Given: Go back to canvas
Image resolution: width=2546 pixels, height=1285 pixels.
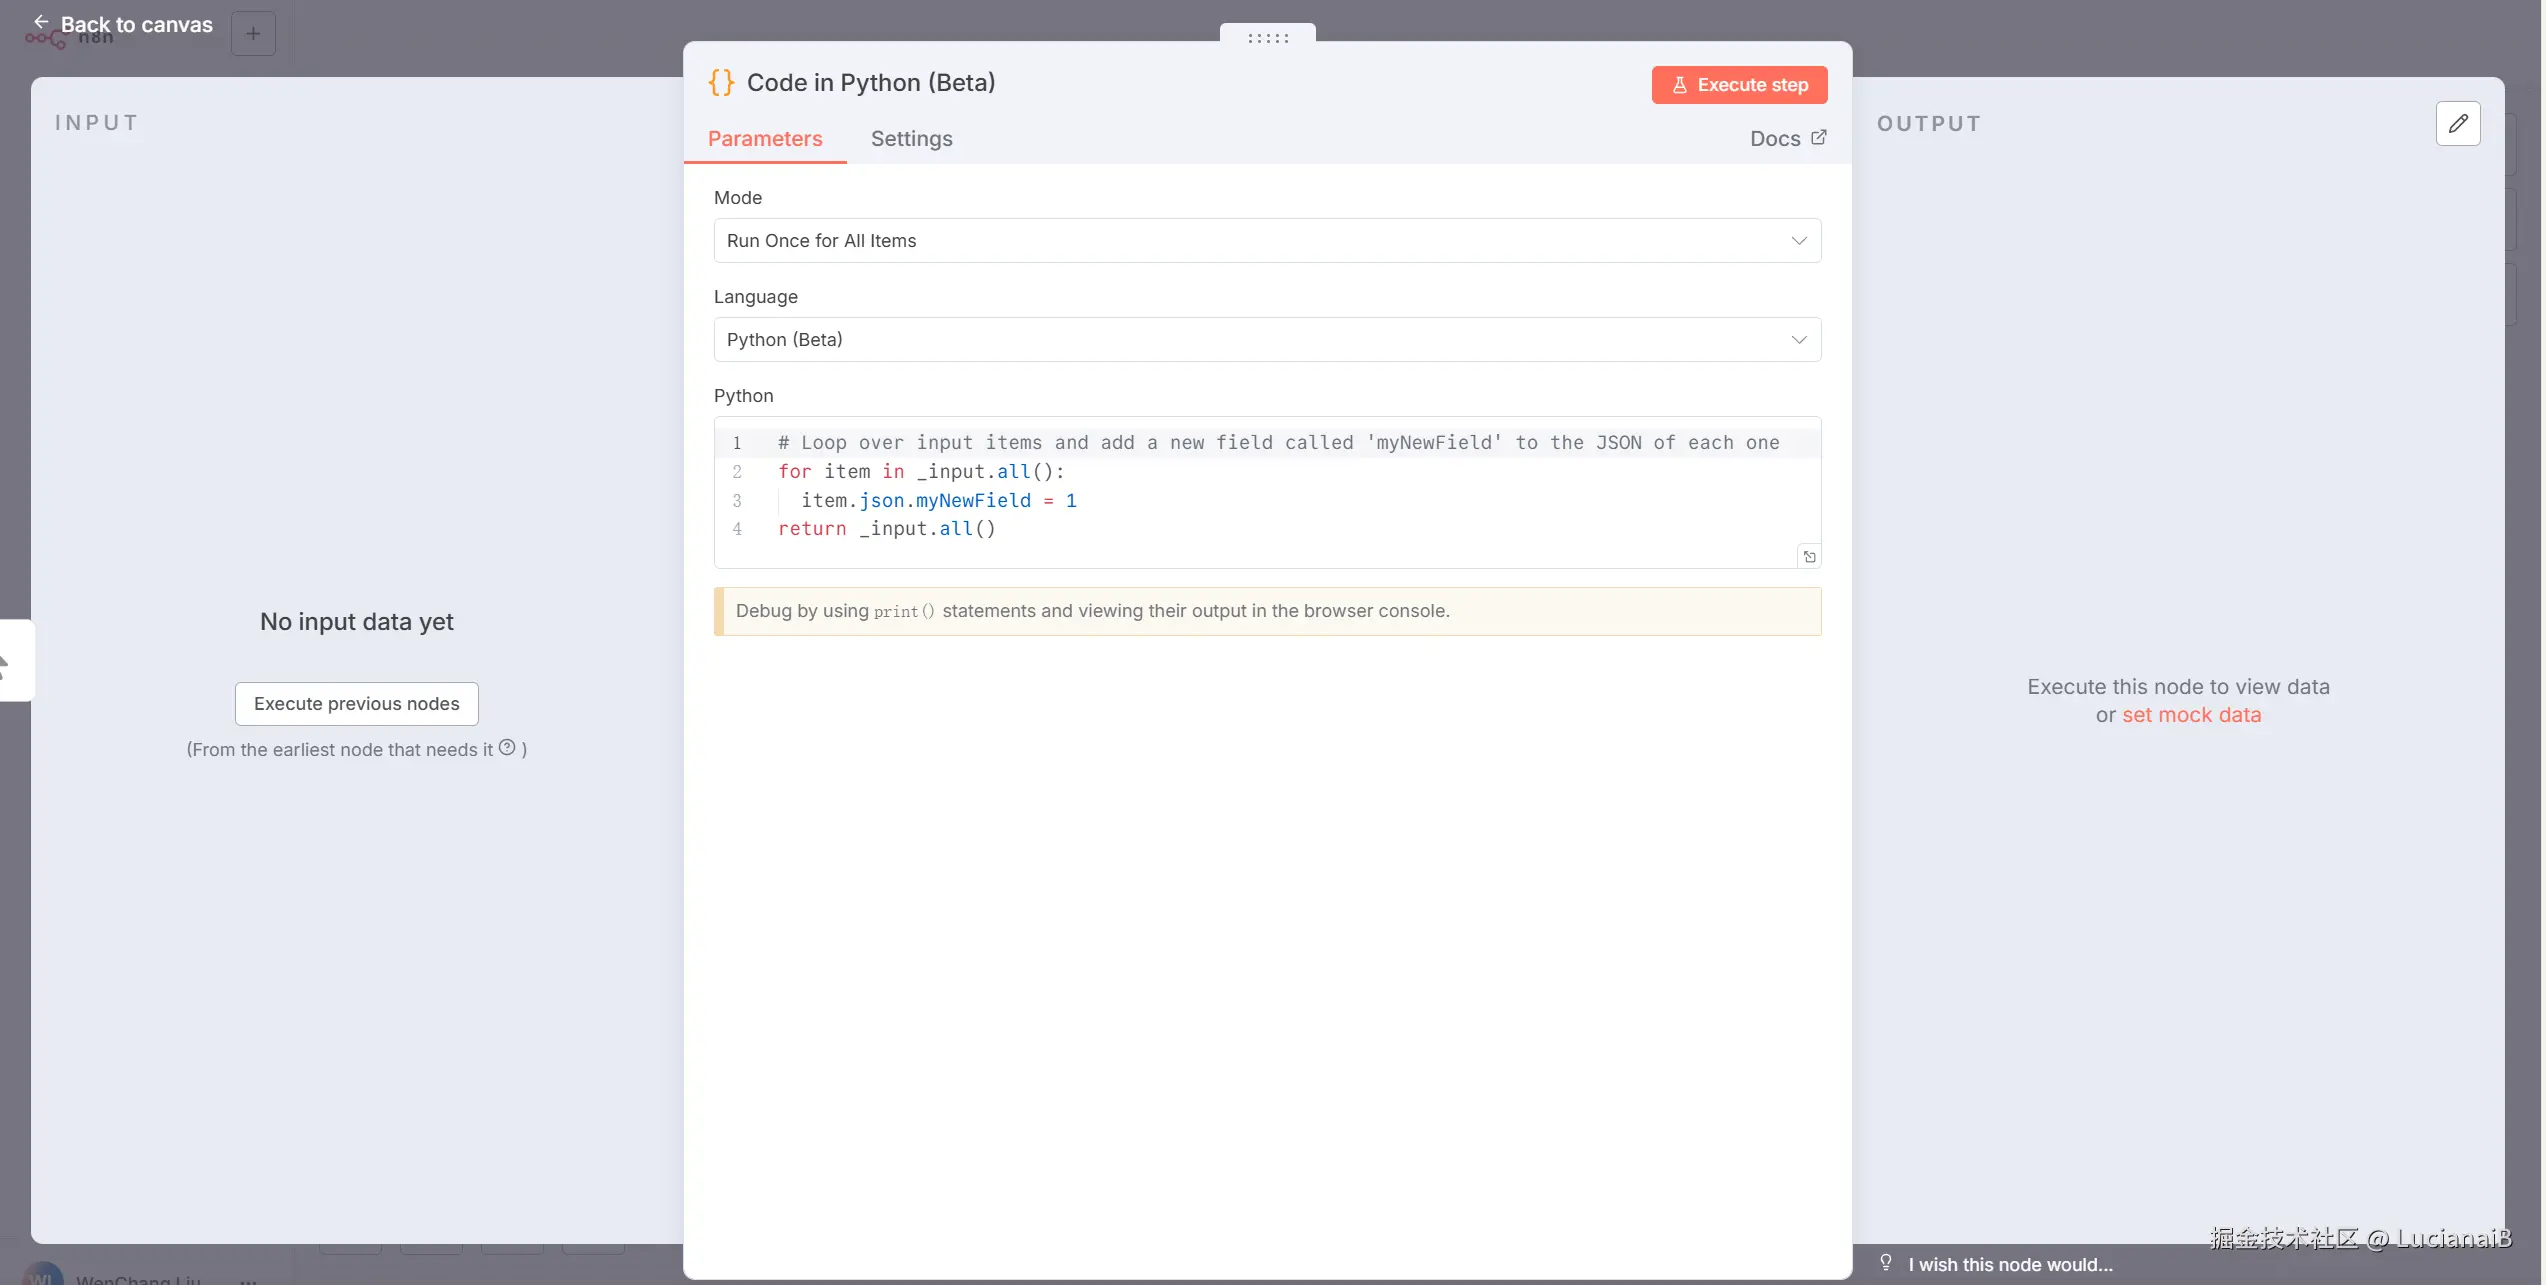Looking at the screenshot, I should (x=136, y=25).
